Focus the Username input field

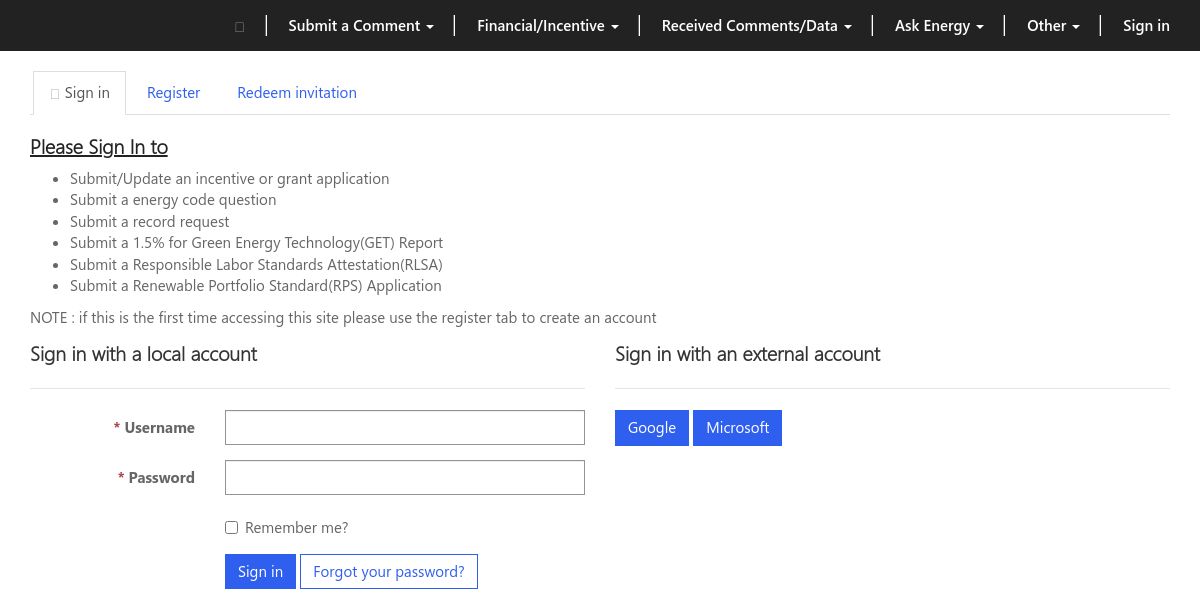click(404, 427)
